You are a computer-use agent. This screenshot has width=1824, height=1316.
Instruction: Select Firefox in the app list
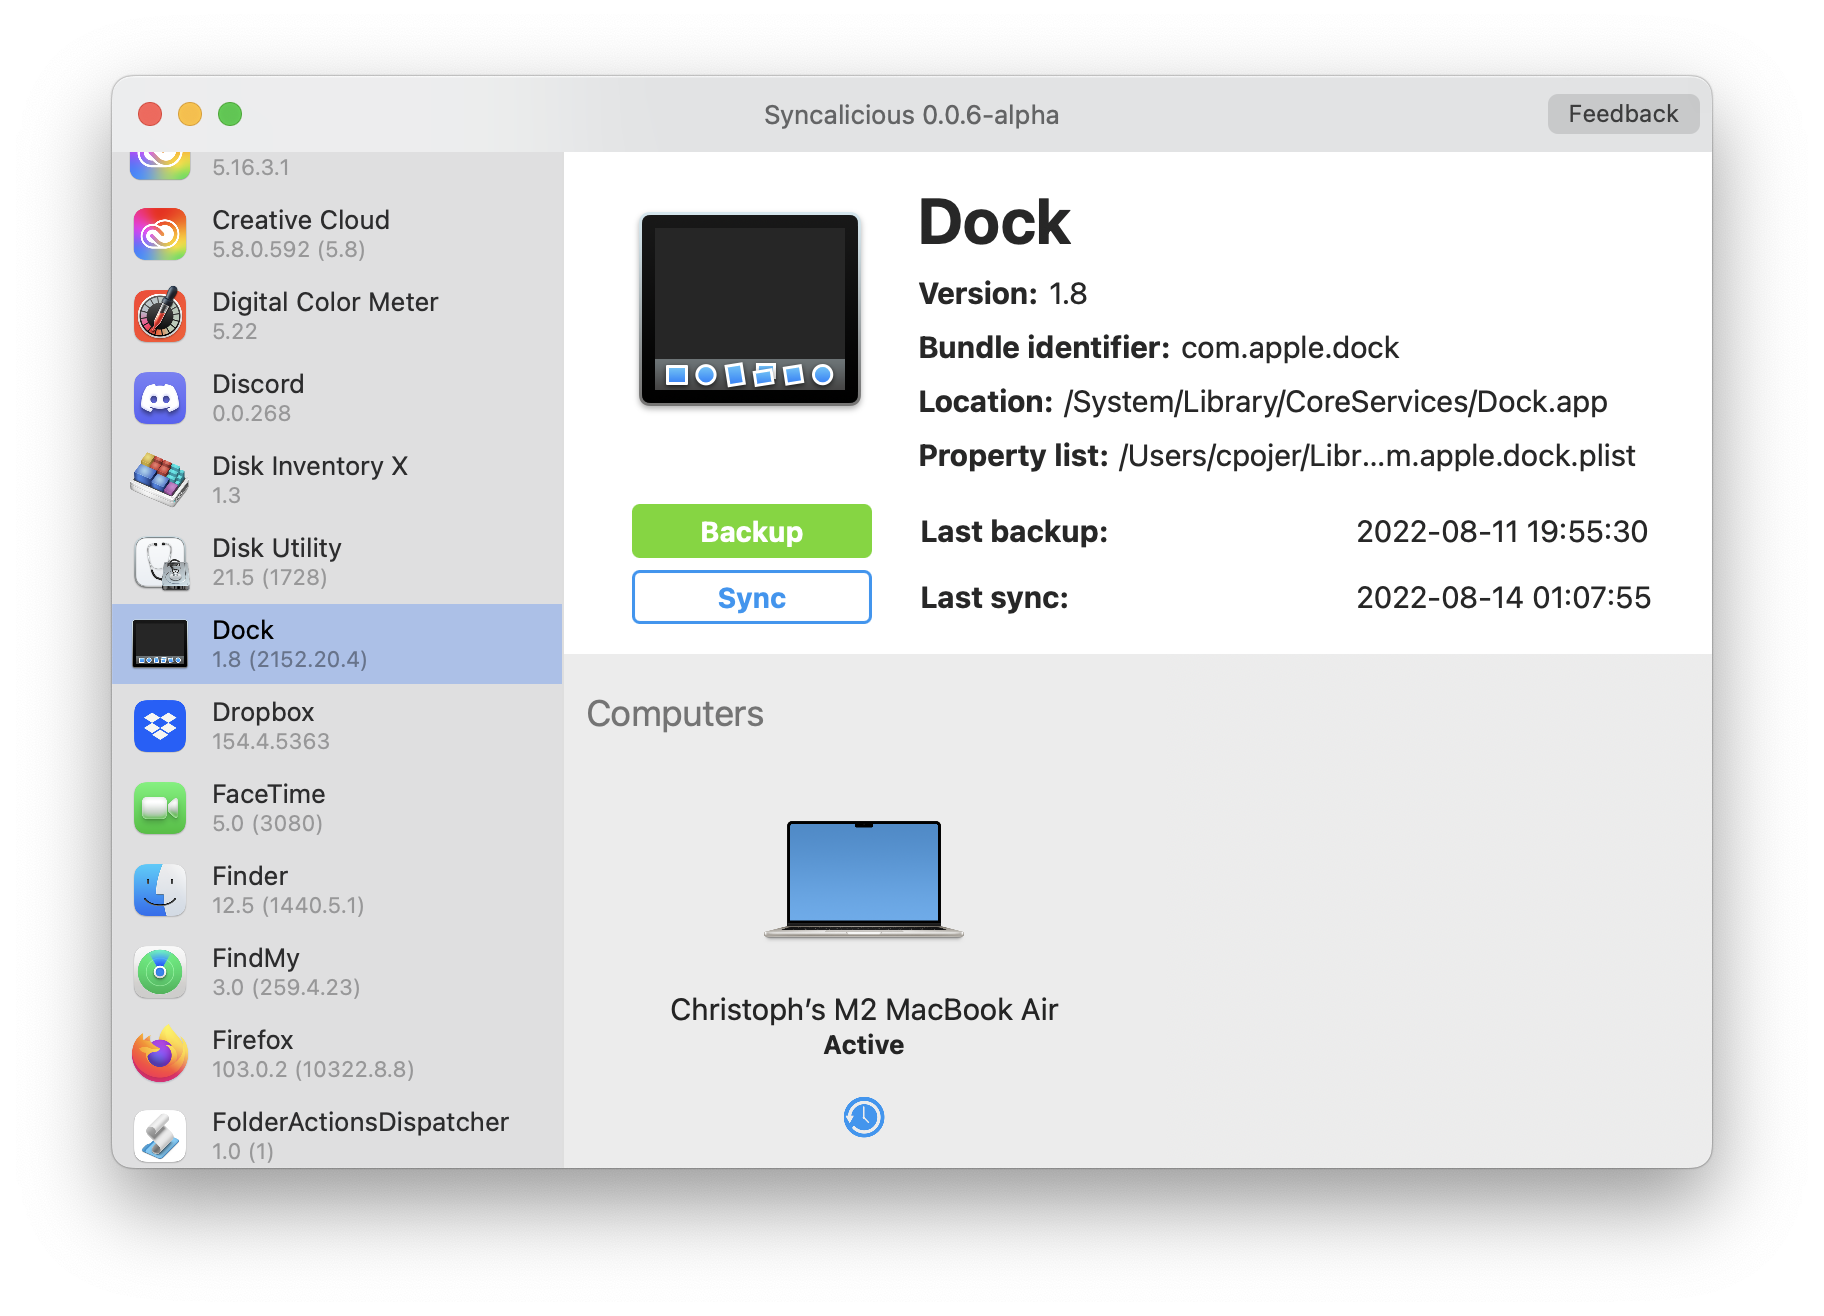click(337, 1054)
